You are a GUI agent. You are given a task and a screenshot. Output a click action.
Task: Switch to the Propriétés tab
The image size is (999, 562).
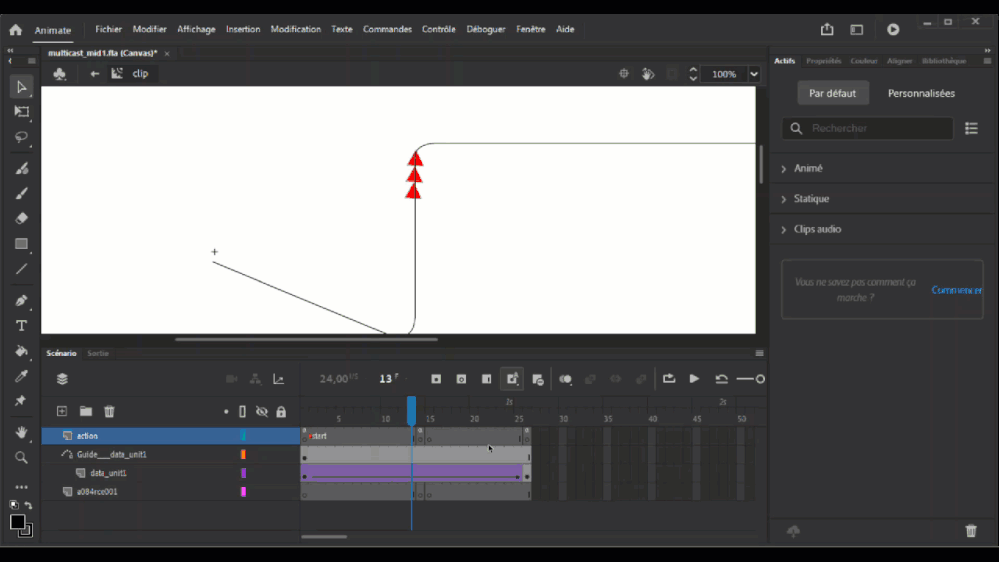pyautogui.click(x=824, y=61)
